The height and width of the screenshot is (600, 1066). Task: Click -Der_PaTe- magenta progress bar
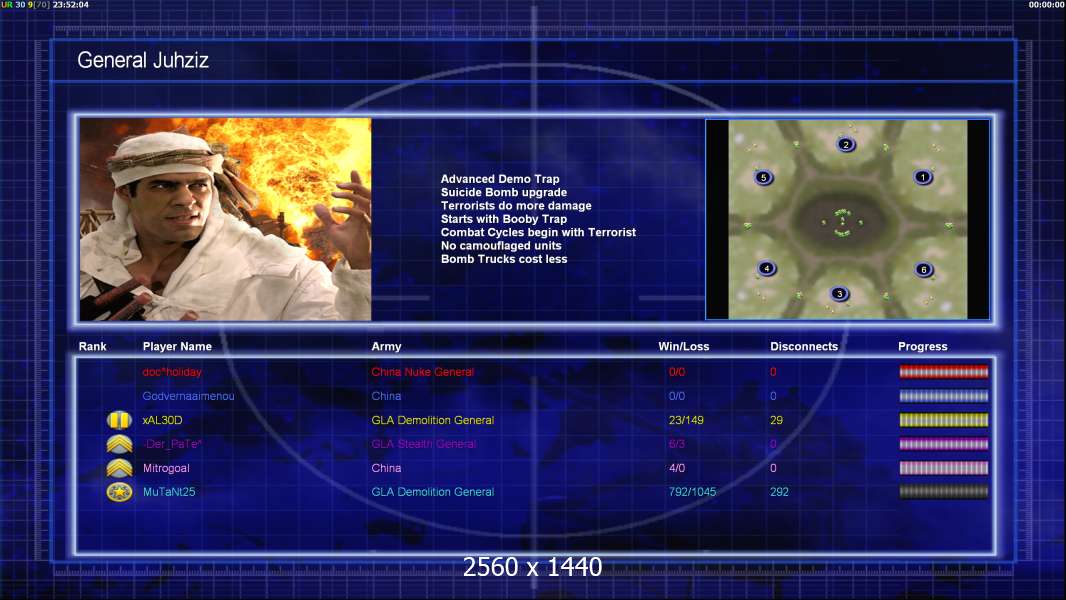944,444
